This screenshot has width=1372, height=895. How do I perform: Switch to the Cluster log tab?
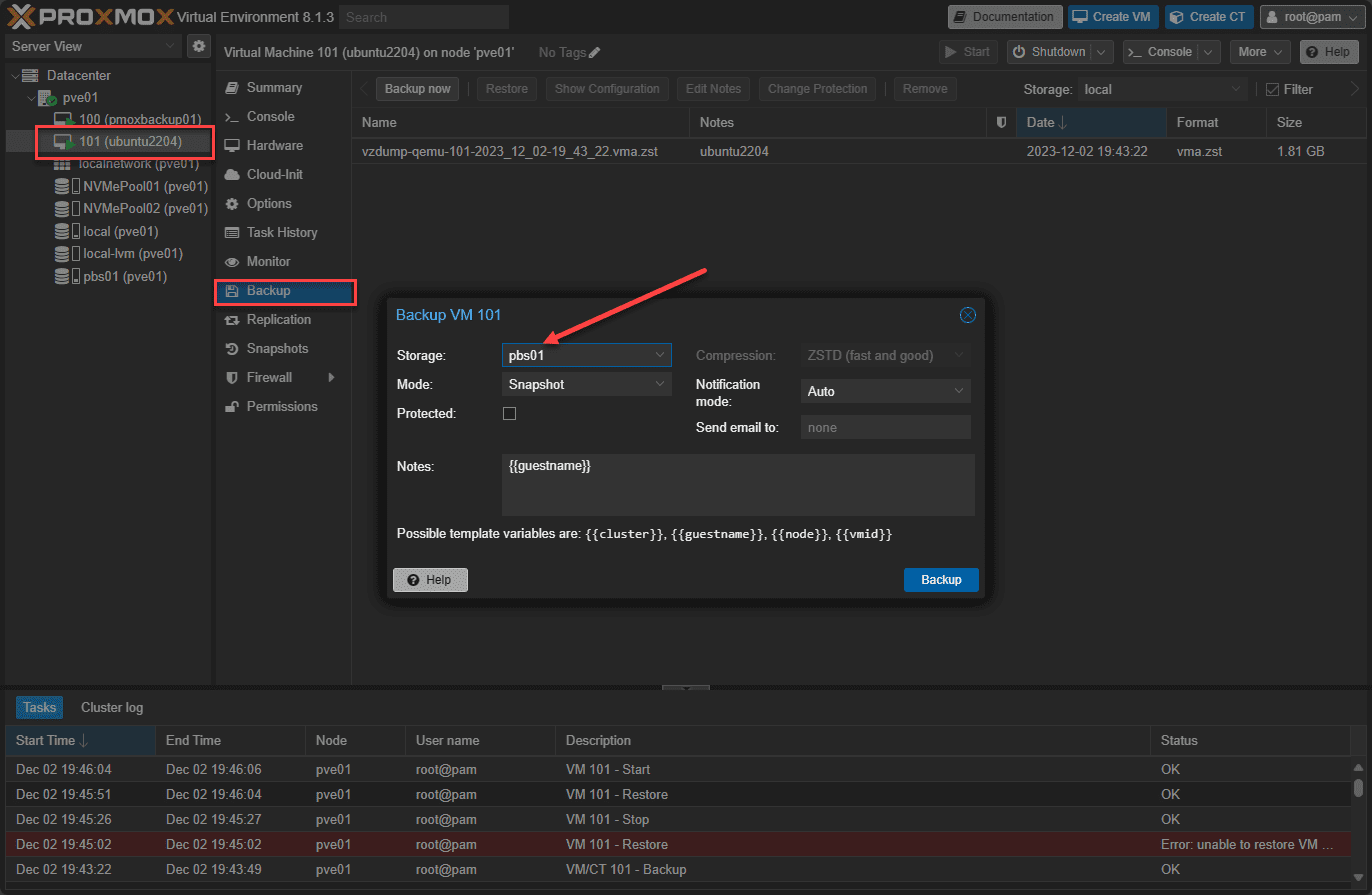(x=112, y=708)
